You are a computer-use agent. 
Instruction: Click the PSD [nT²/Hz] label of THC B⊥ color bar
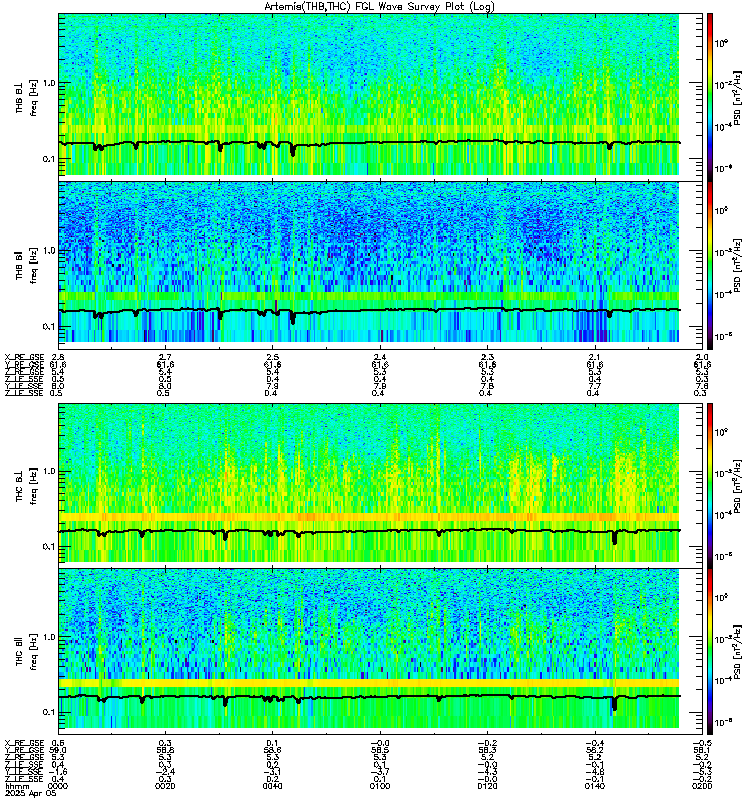click(737, 485)
